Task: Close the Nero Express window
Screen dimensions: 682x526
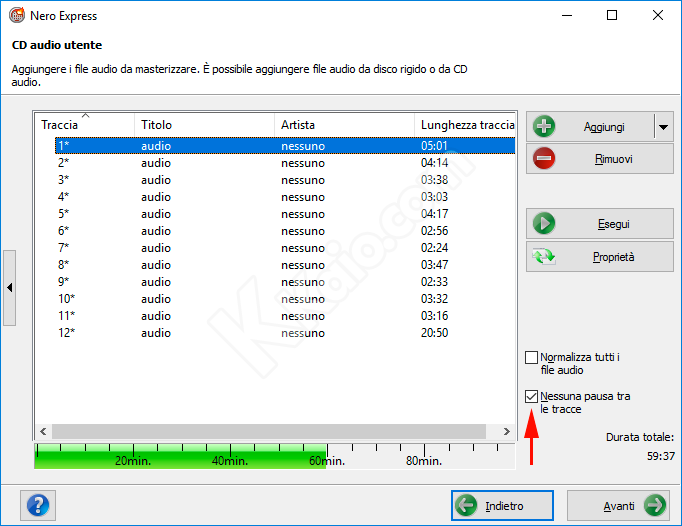Action: pyautogui.click(x=658, y=16)
